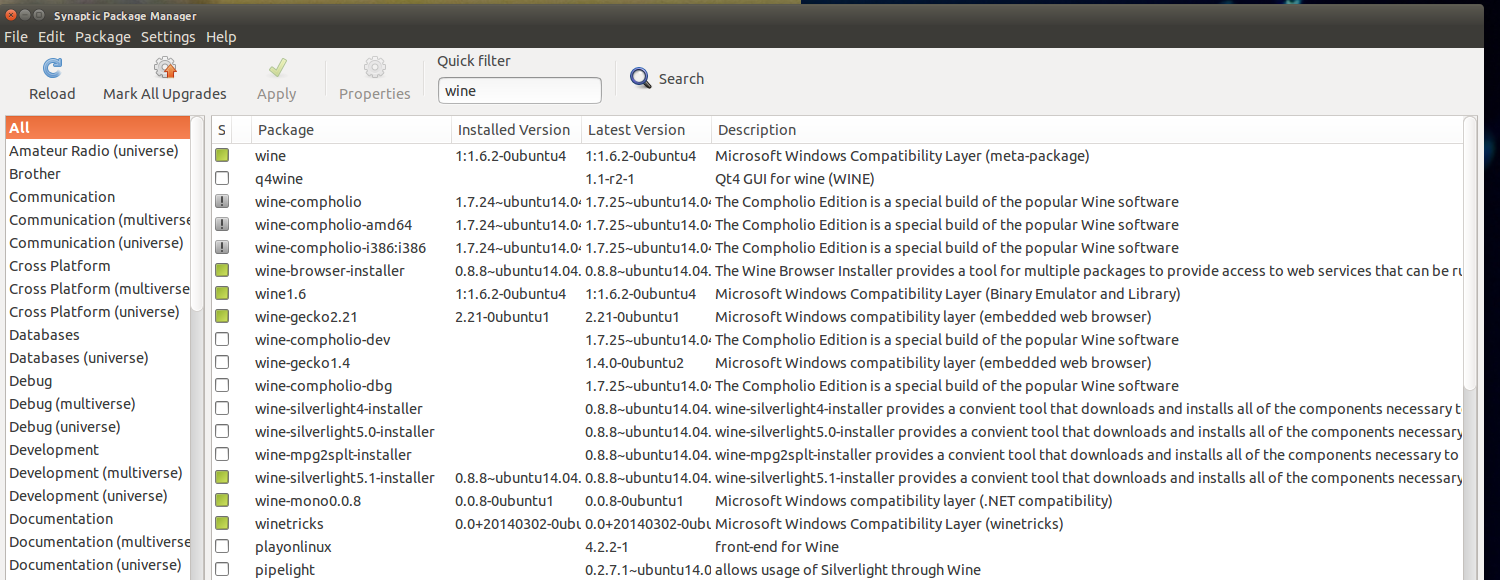Viewport: 1500px width, 580px height.
Task: Click the wine-compholio-amd64 status icon
Action: [222, 225]
